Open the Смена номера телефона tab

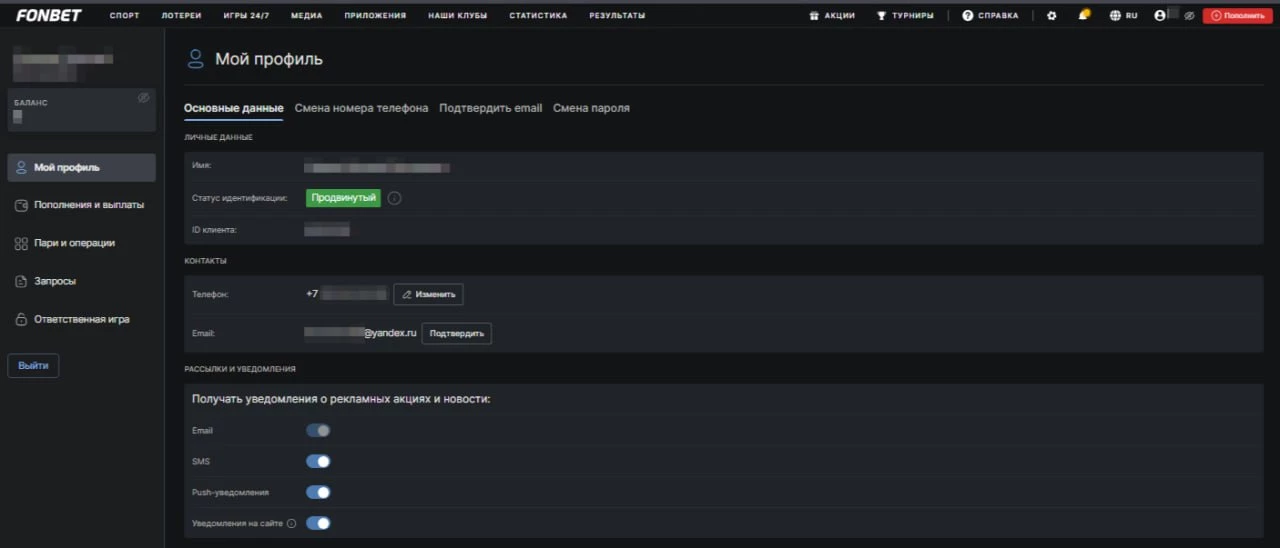(x=361, y=108)
